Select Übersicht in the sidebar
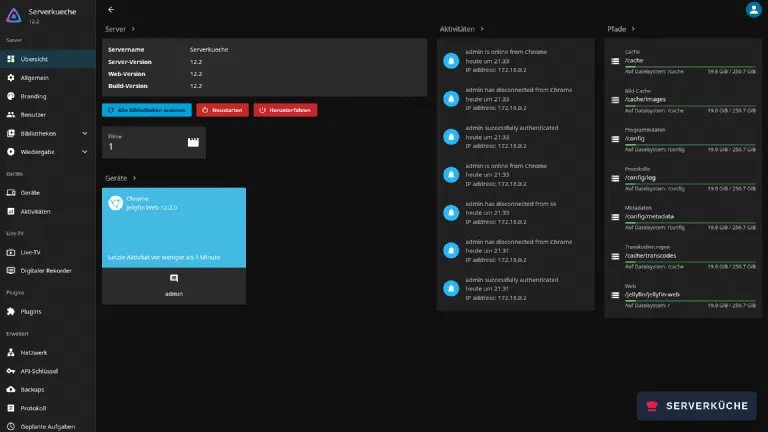 (x=48, y=59)
